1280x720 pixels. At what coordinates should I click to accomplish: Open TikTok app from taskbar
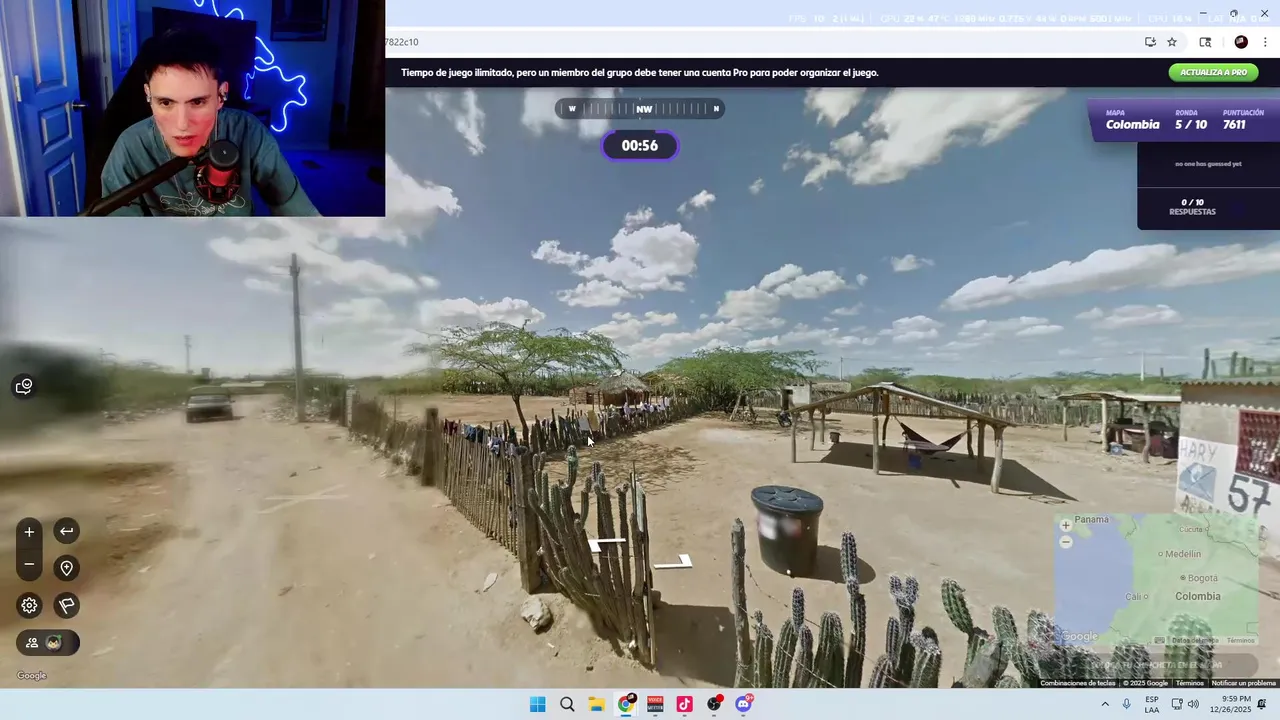(x=685, y=704)
